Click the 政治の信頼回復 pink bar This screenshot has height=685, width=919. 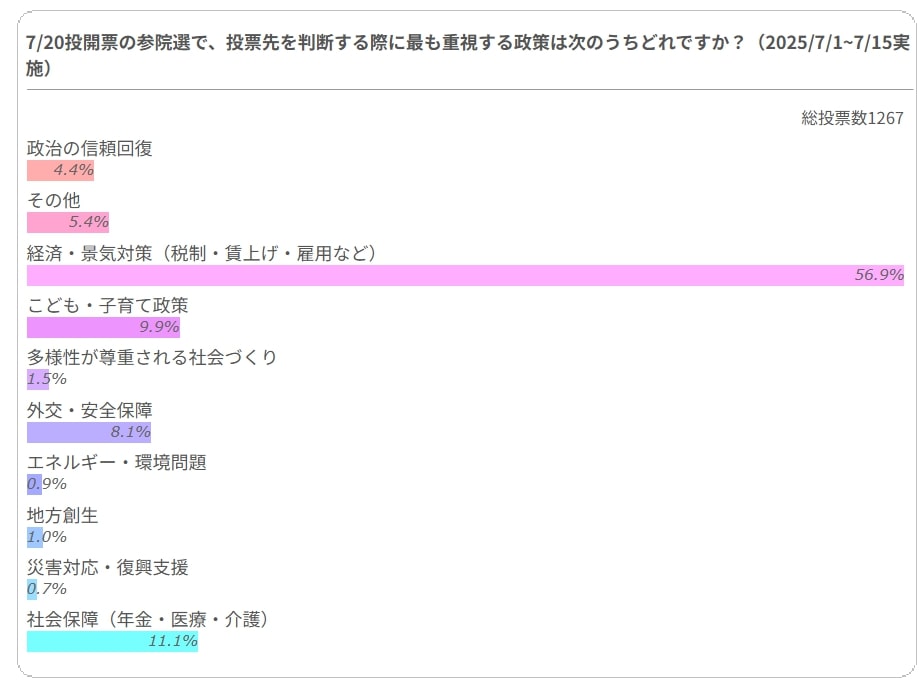[x=60, y=171]
